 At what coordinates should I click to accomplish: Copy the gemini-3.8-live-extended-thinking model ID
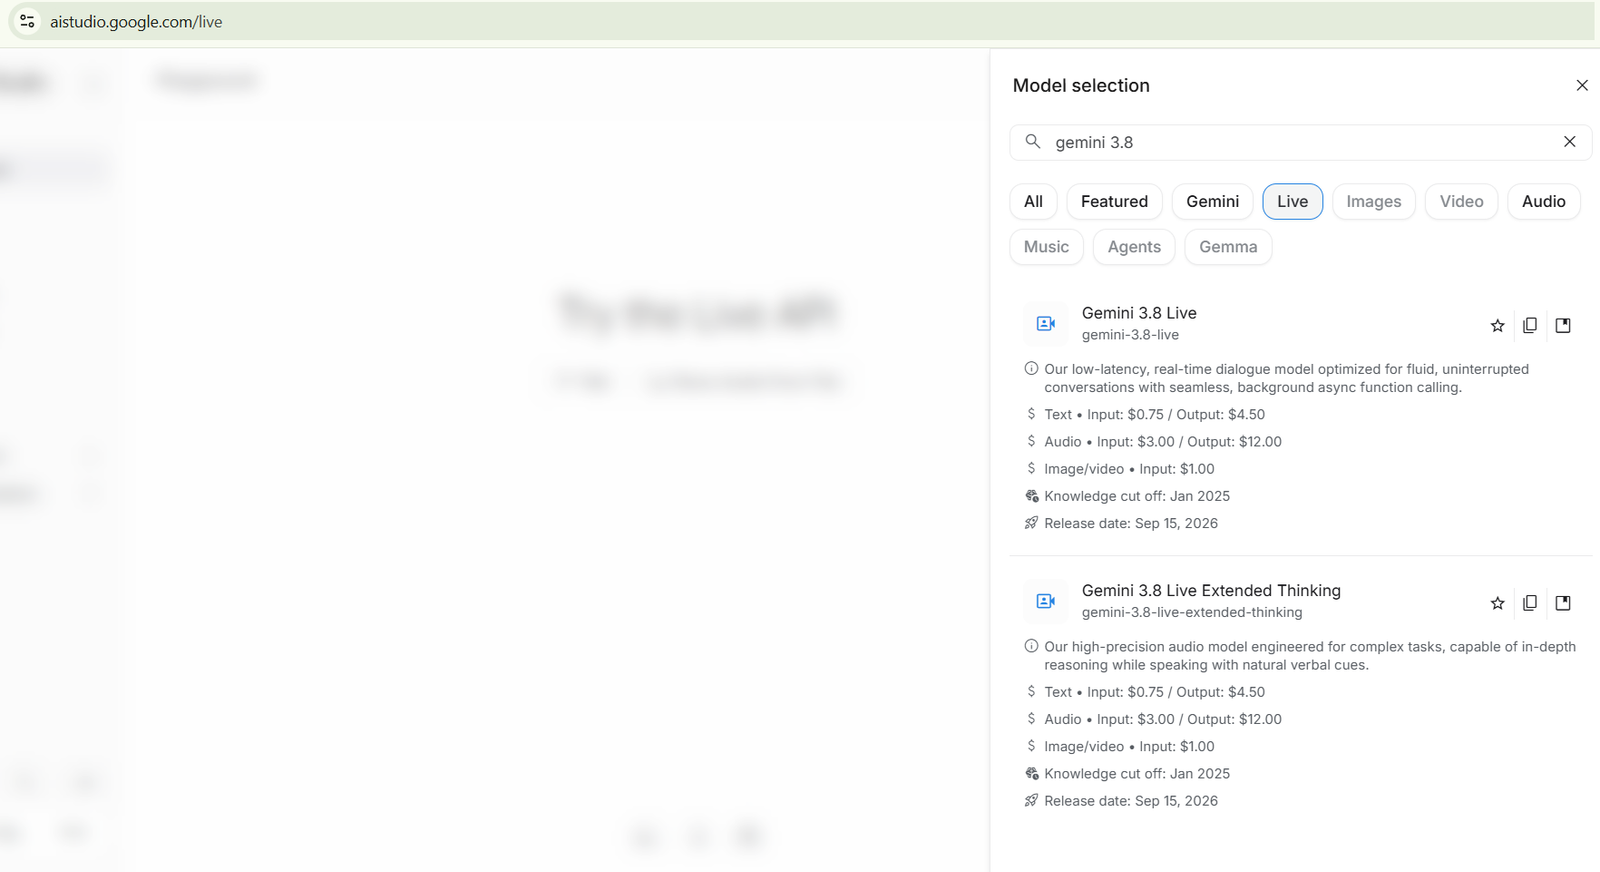click(1530, 603)
